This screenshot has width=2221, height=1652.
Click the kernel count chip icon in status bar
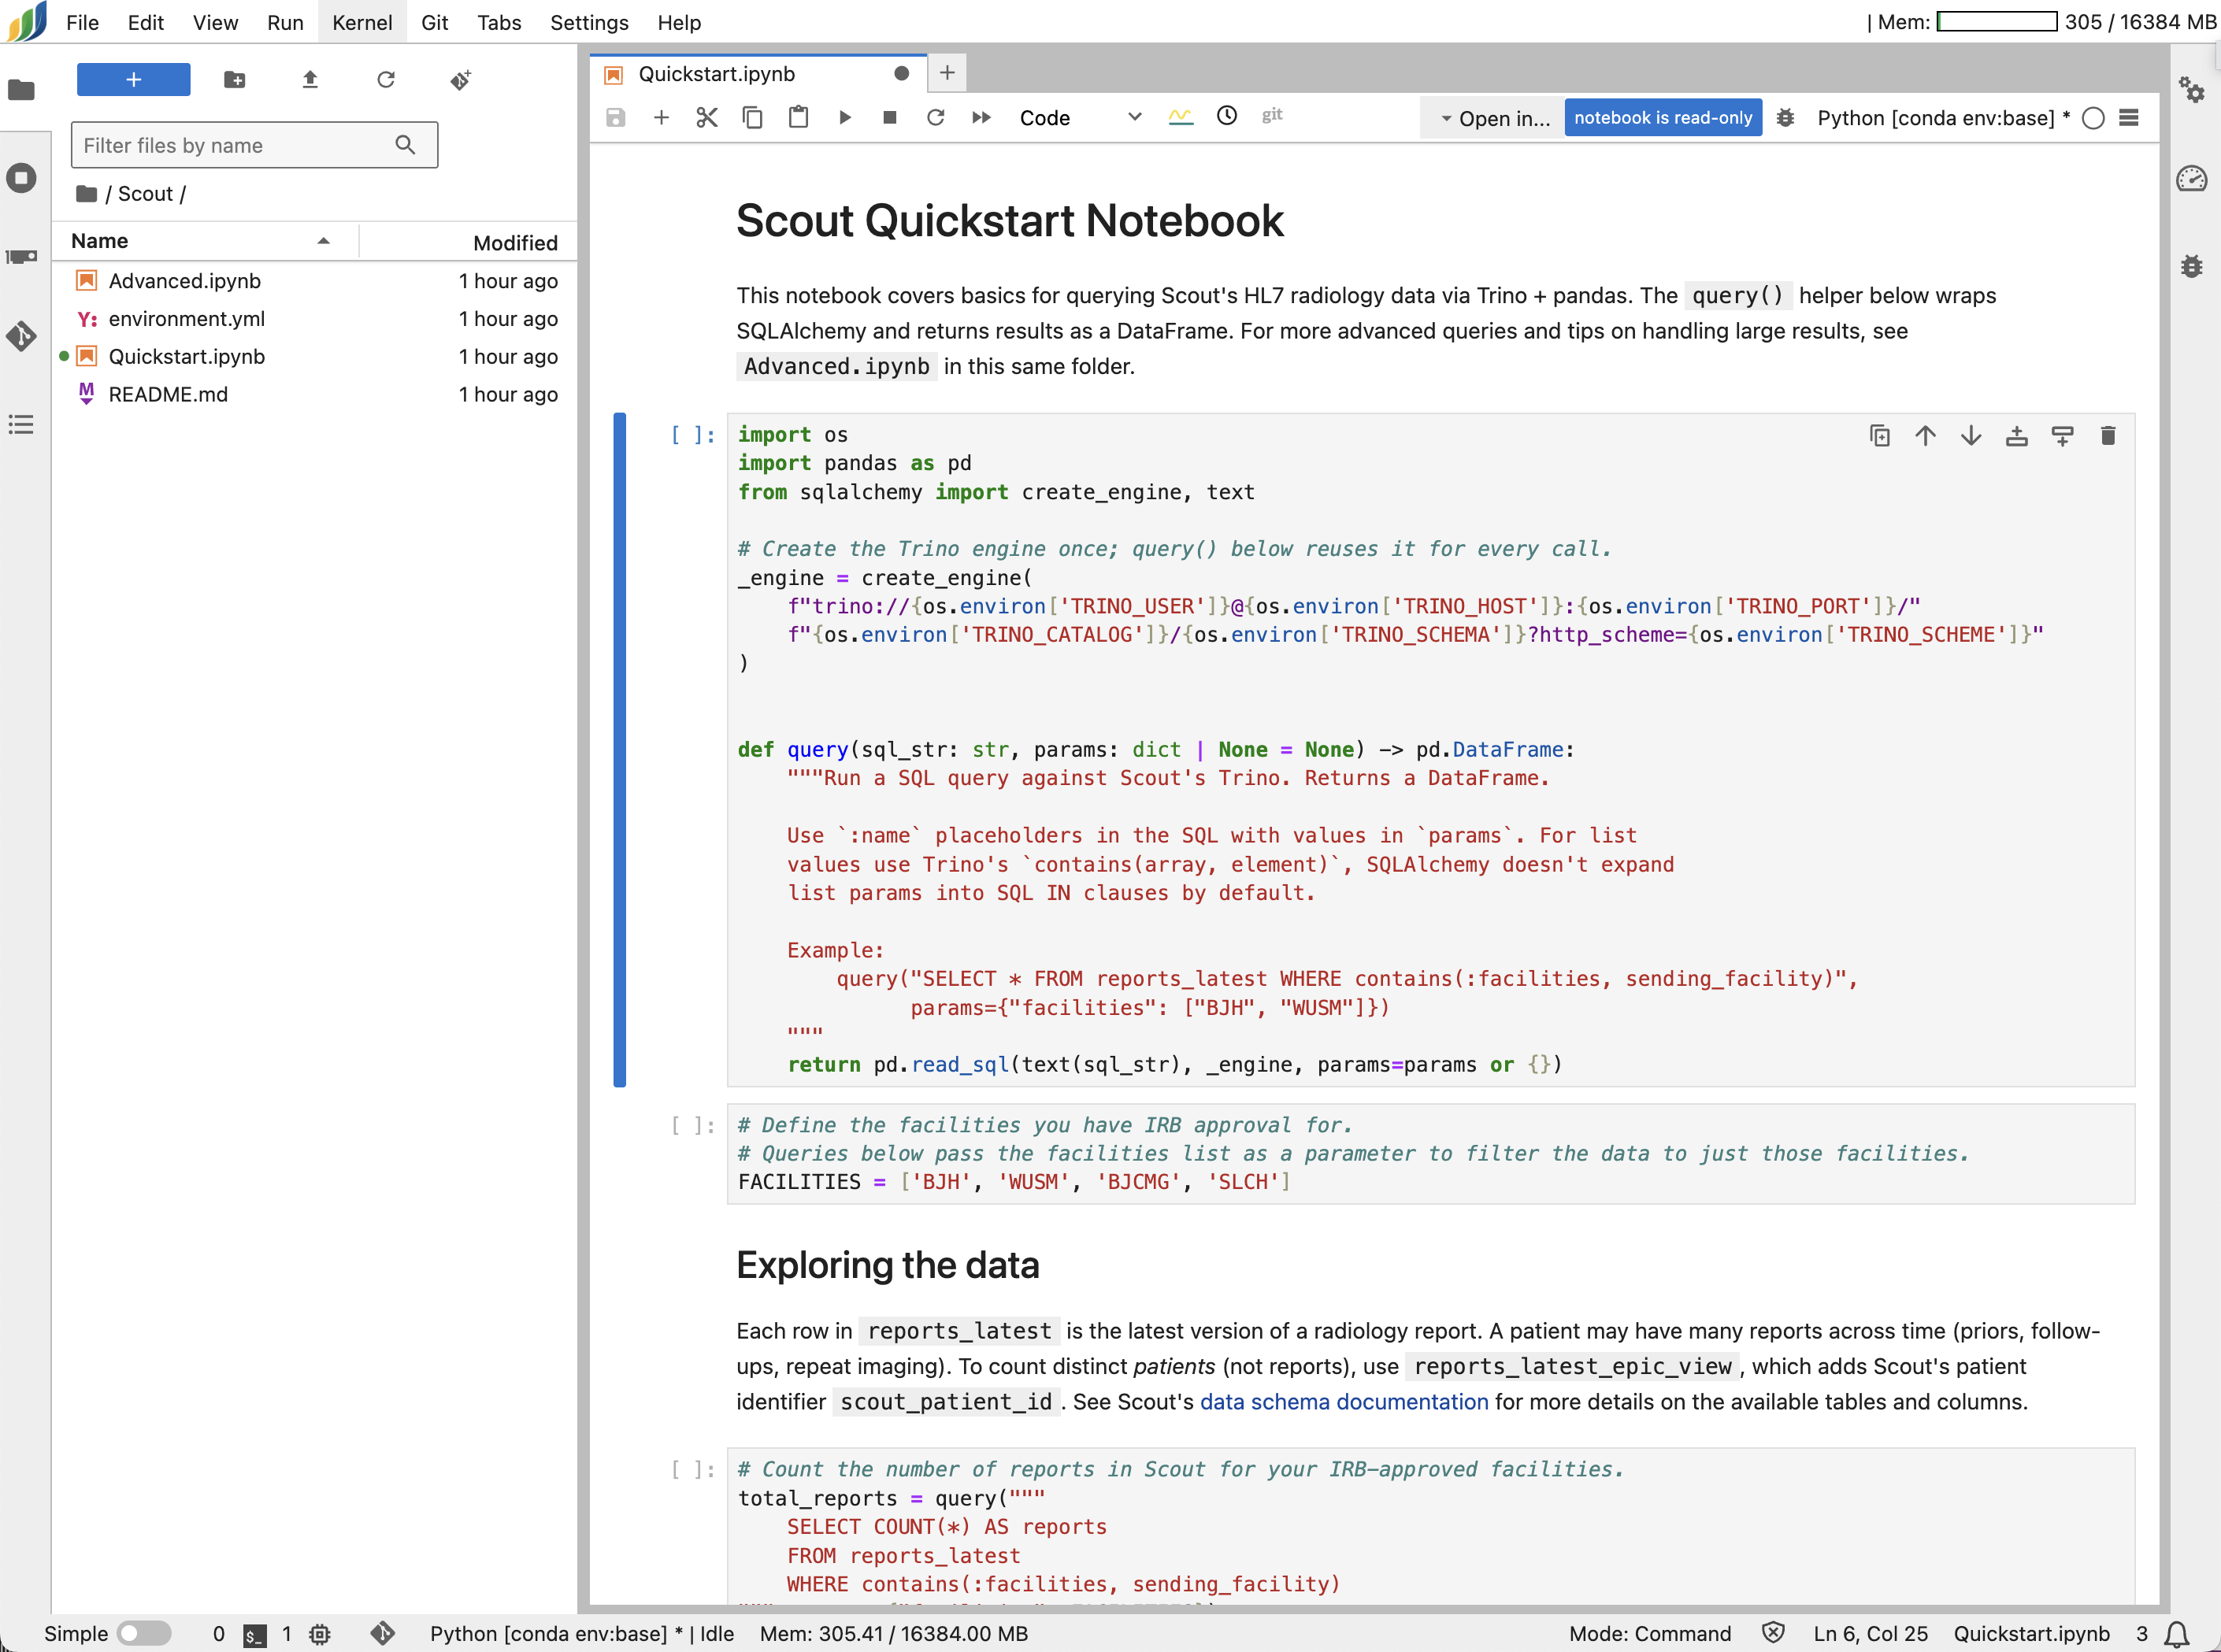click(x=319, y=1634)
